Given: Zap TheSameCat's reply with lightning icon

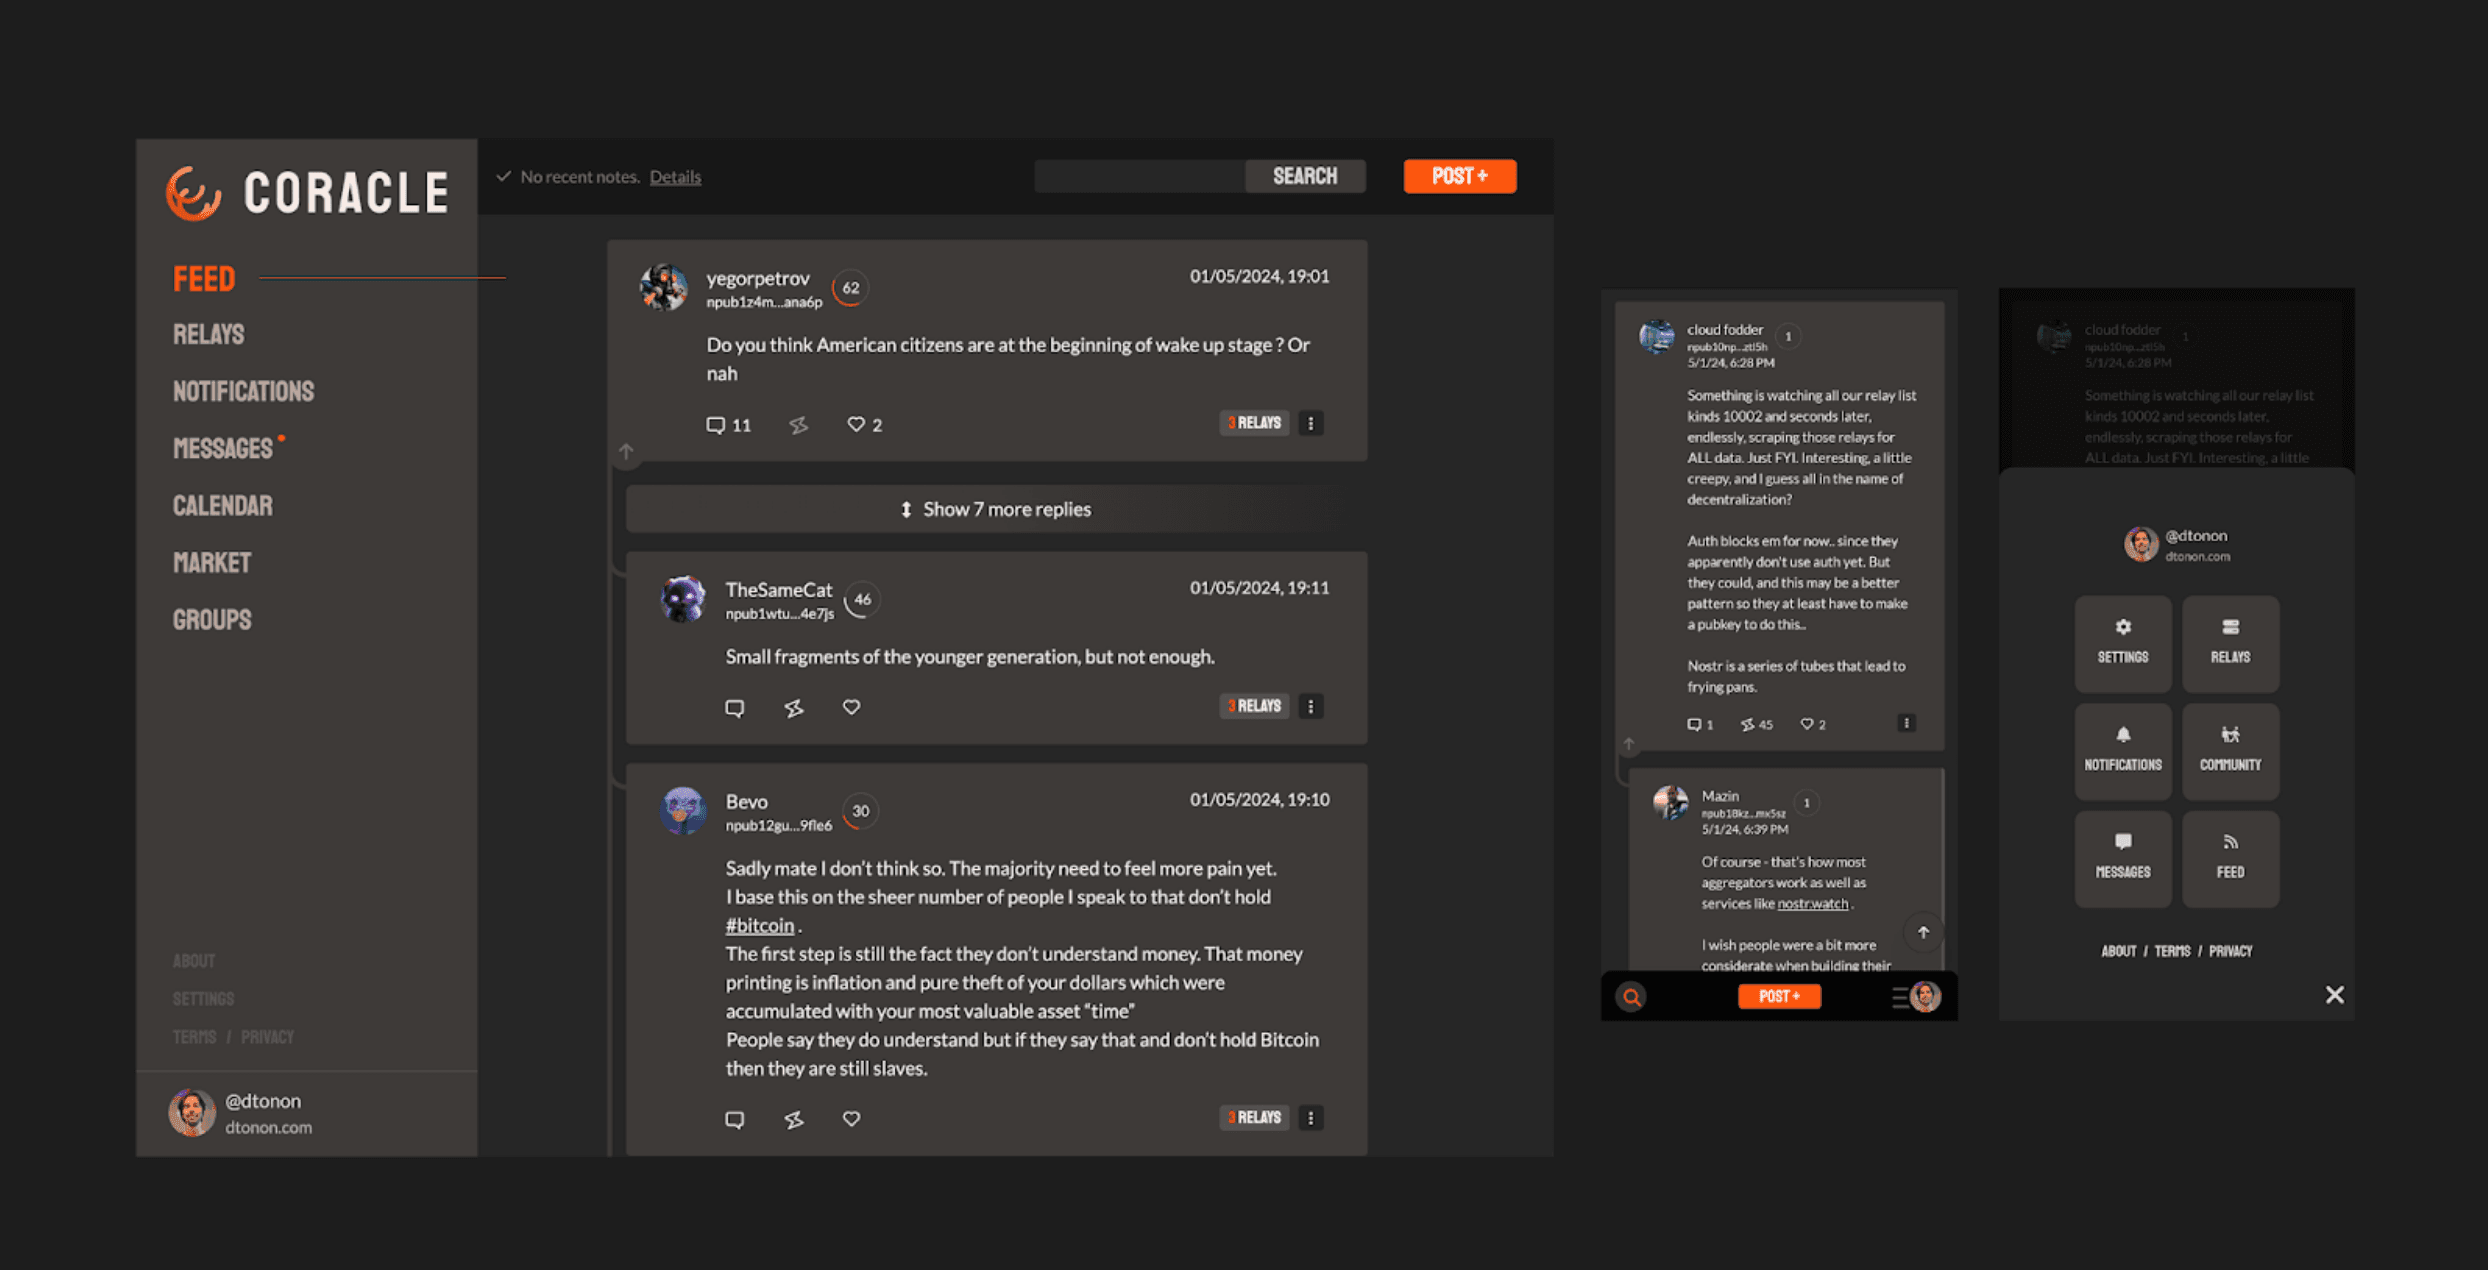Looking at the screenshot, I should pyautogui.click(x=794, y=708).
